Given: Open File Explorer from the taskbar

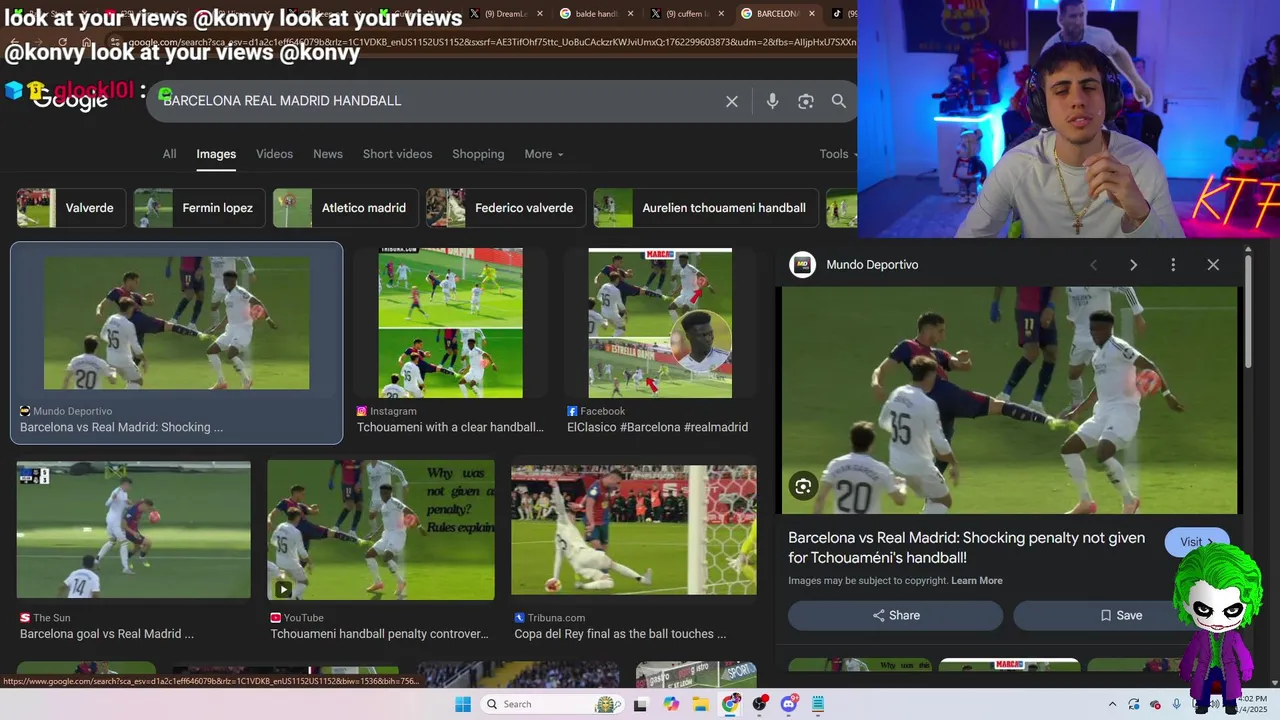Looking at the screenshot, I should click(701, 704).
